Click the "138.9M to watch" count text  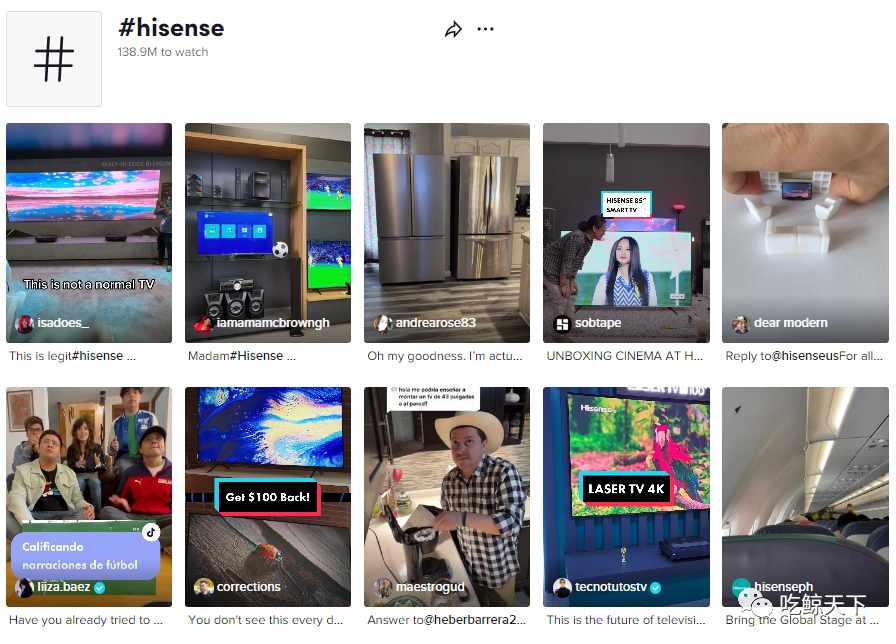163,52
